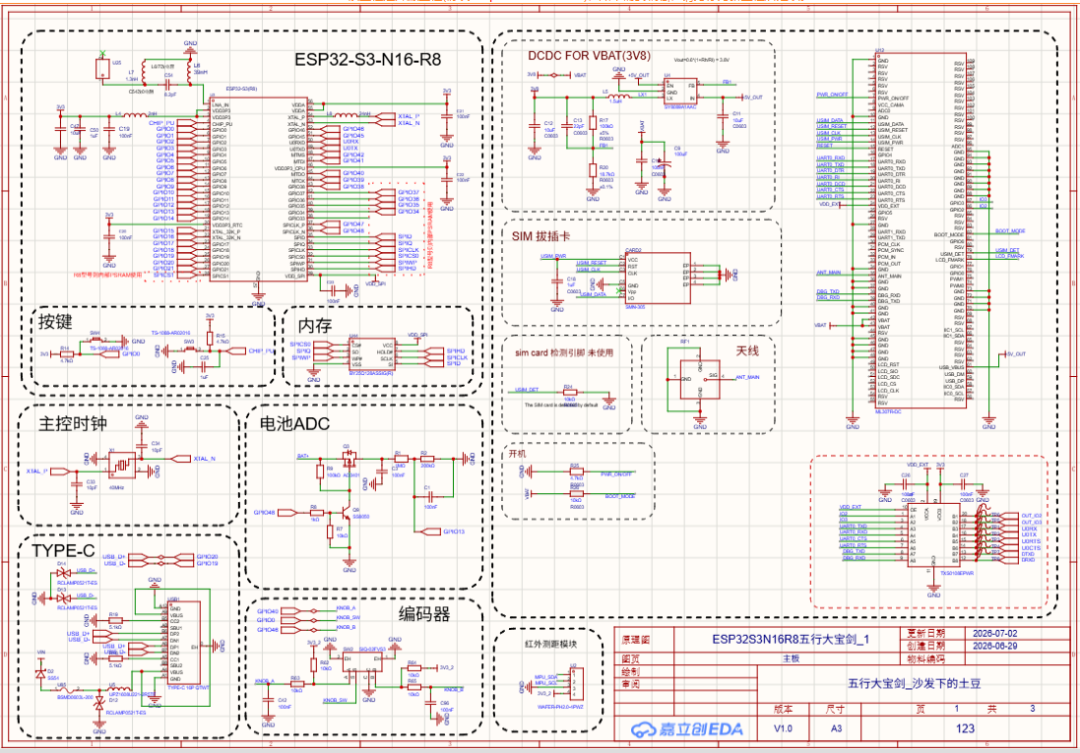Select the 40MHz crystal X1 symbol
Screen dimensions: 1080x753
(x=123, y=465)
